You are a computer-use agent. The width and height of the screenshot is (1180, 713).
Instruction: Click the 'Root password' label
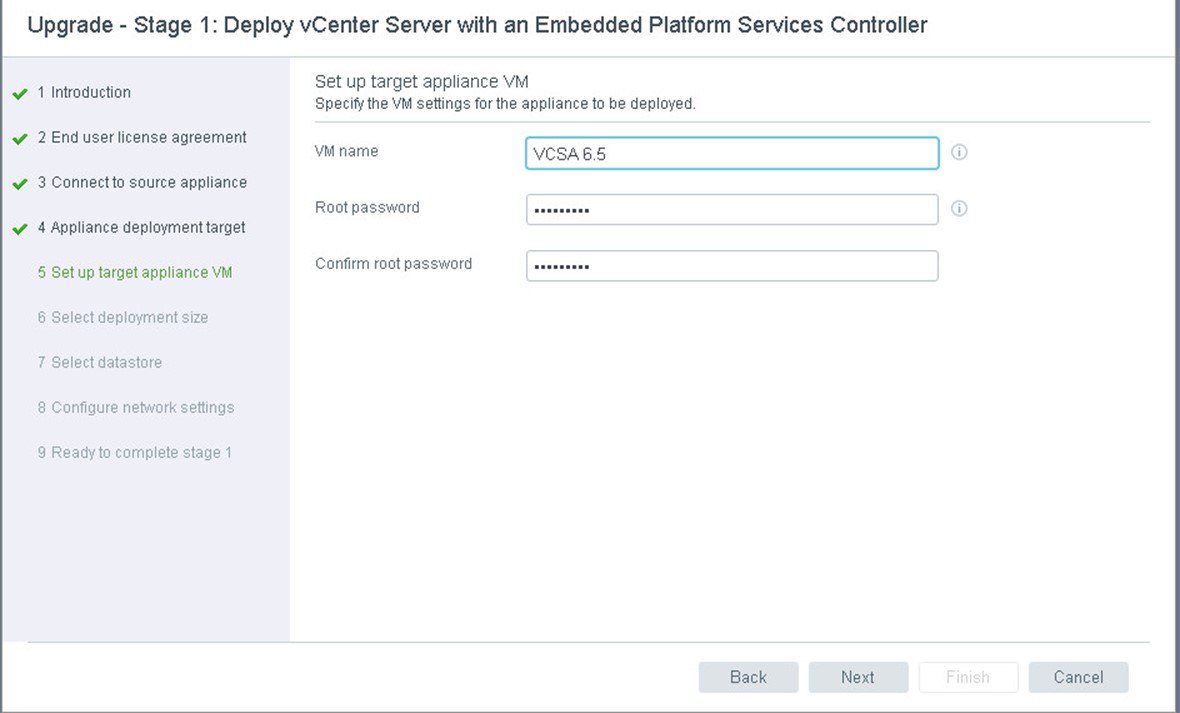point(367,208)
